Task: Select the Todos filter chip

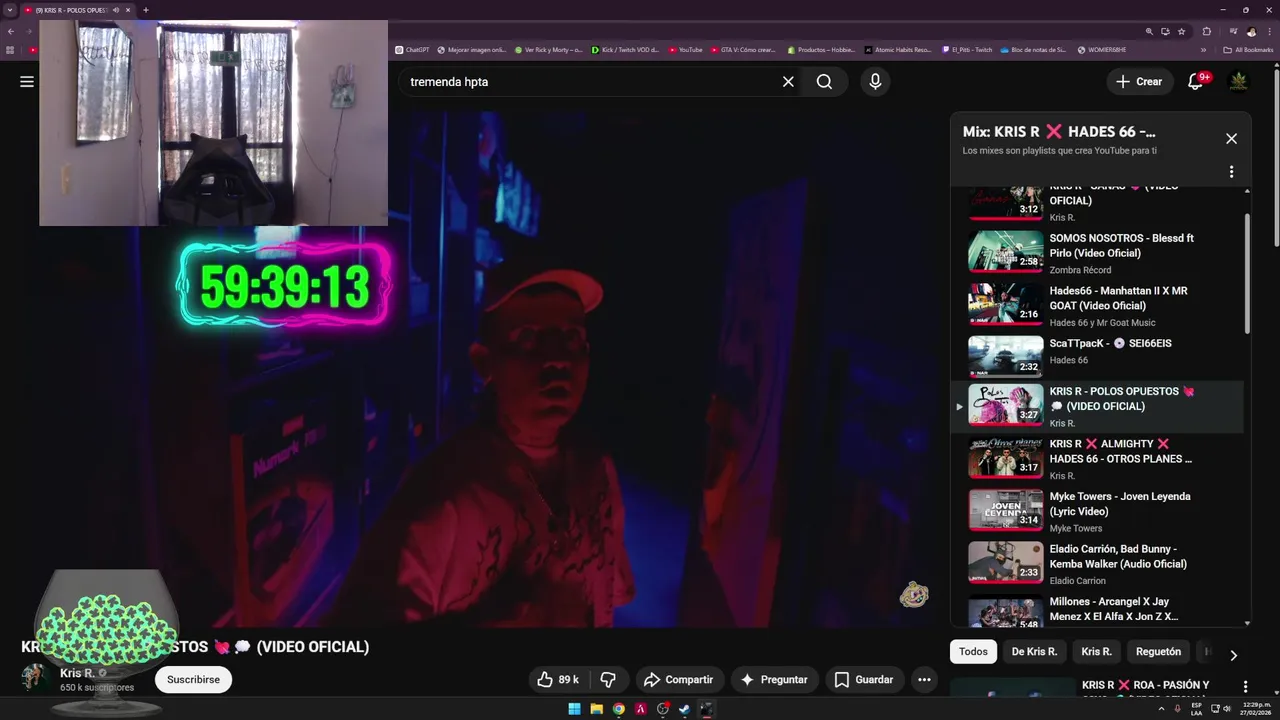Action: pyautogui.click(x=973, y=652)
